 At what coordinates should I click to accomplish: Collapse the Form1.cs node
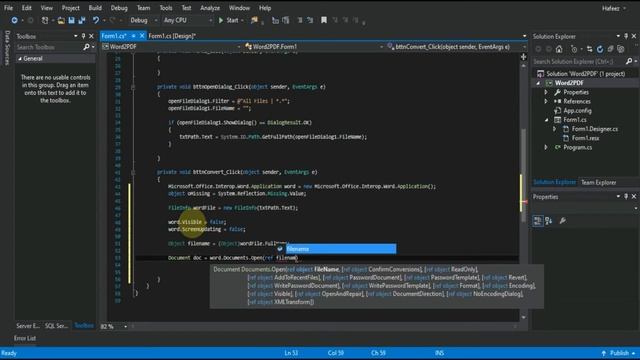coord(547,120)
